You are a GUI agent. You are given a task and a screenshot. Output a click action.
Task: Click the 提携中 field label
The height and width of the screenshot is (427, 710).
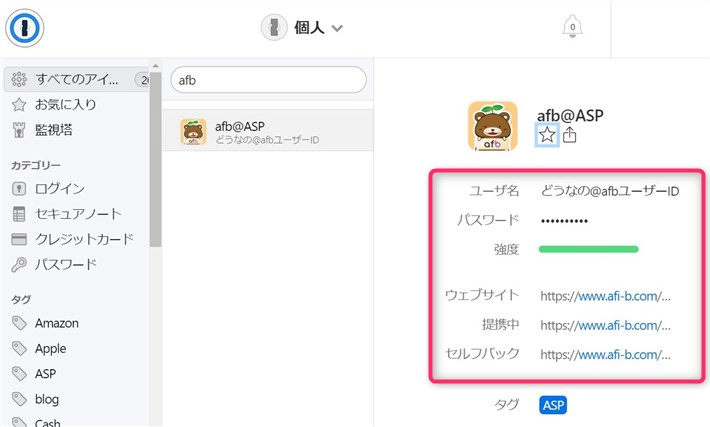coord(500,324)
